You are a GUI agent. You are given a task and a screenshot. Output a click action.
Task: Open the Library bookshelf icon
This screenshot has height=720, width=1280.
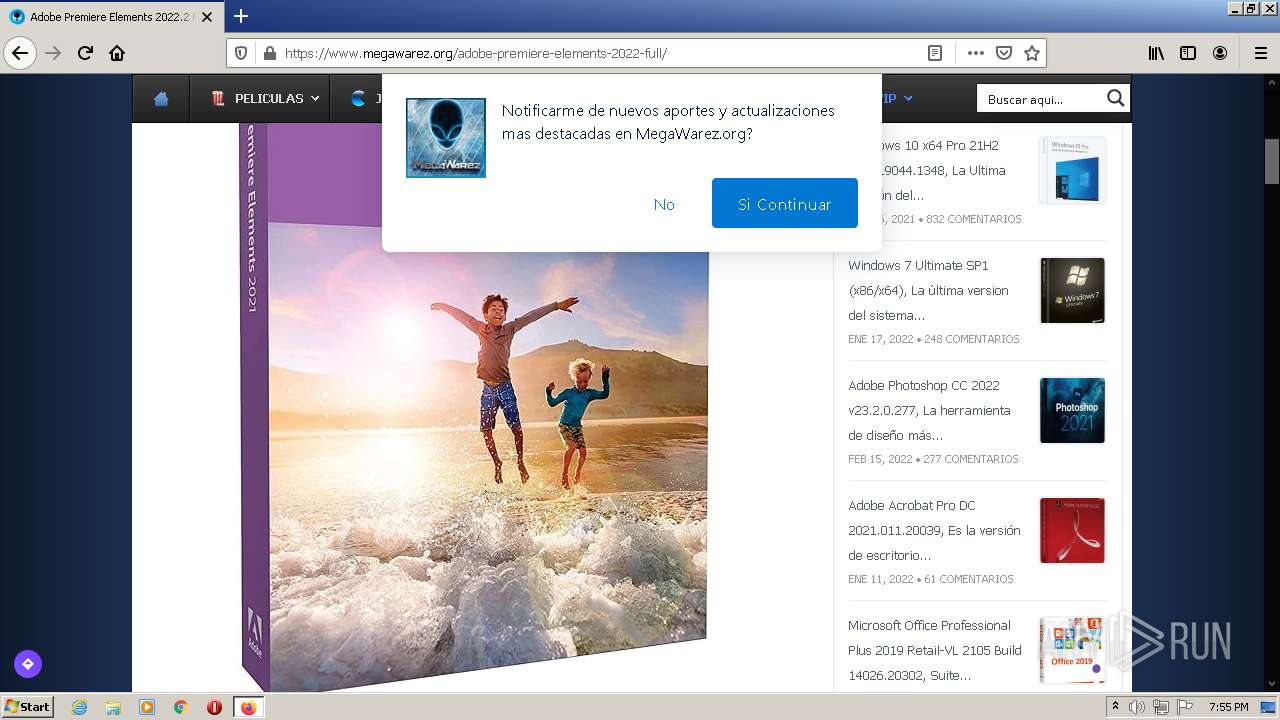click(1156, 53)
